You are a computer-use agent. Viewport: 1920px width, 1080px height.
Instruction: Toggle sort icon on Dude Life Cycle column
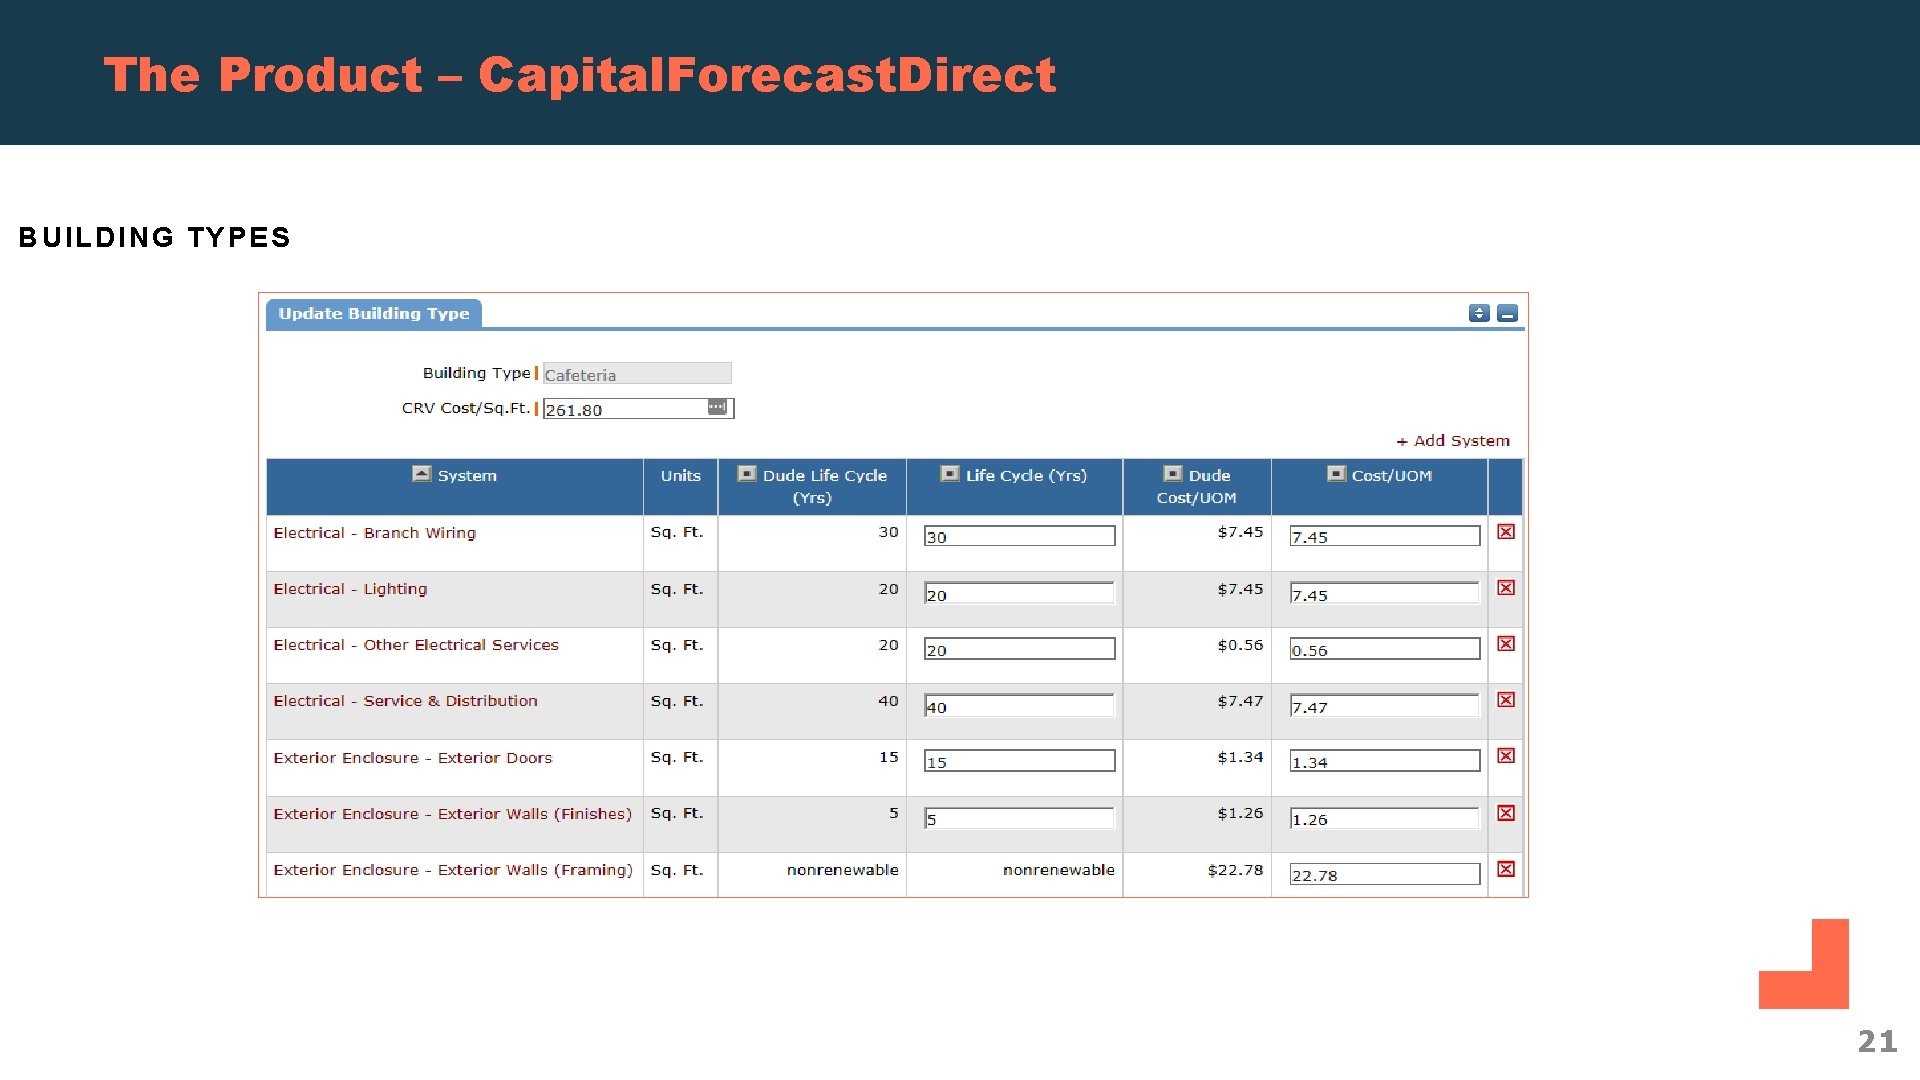[747, 474]
